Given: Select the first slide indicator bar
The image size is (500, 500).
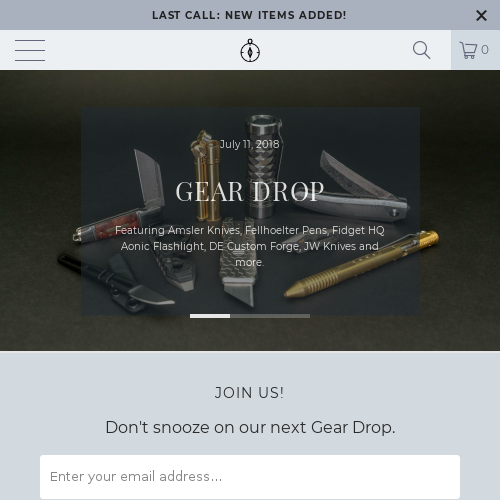Looking at the screenshot, I should 210,316.
